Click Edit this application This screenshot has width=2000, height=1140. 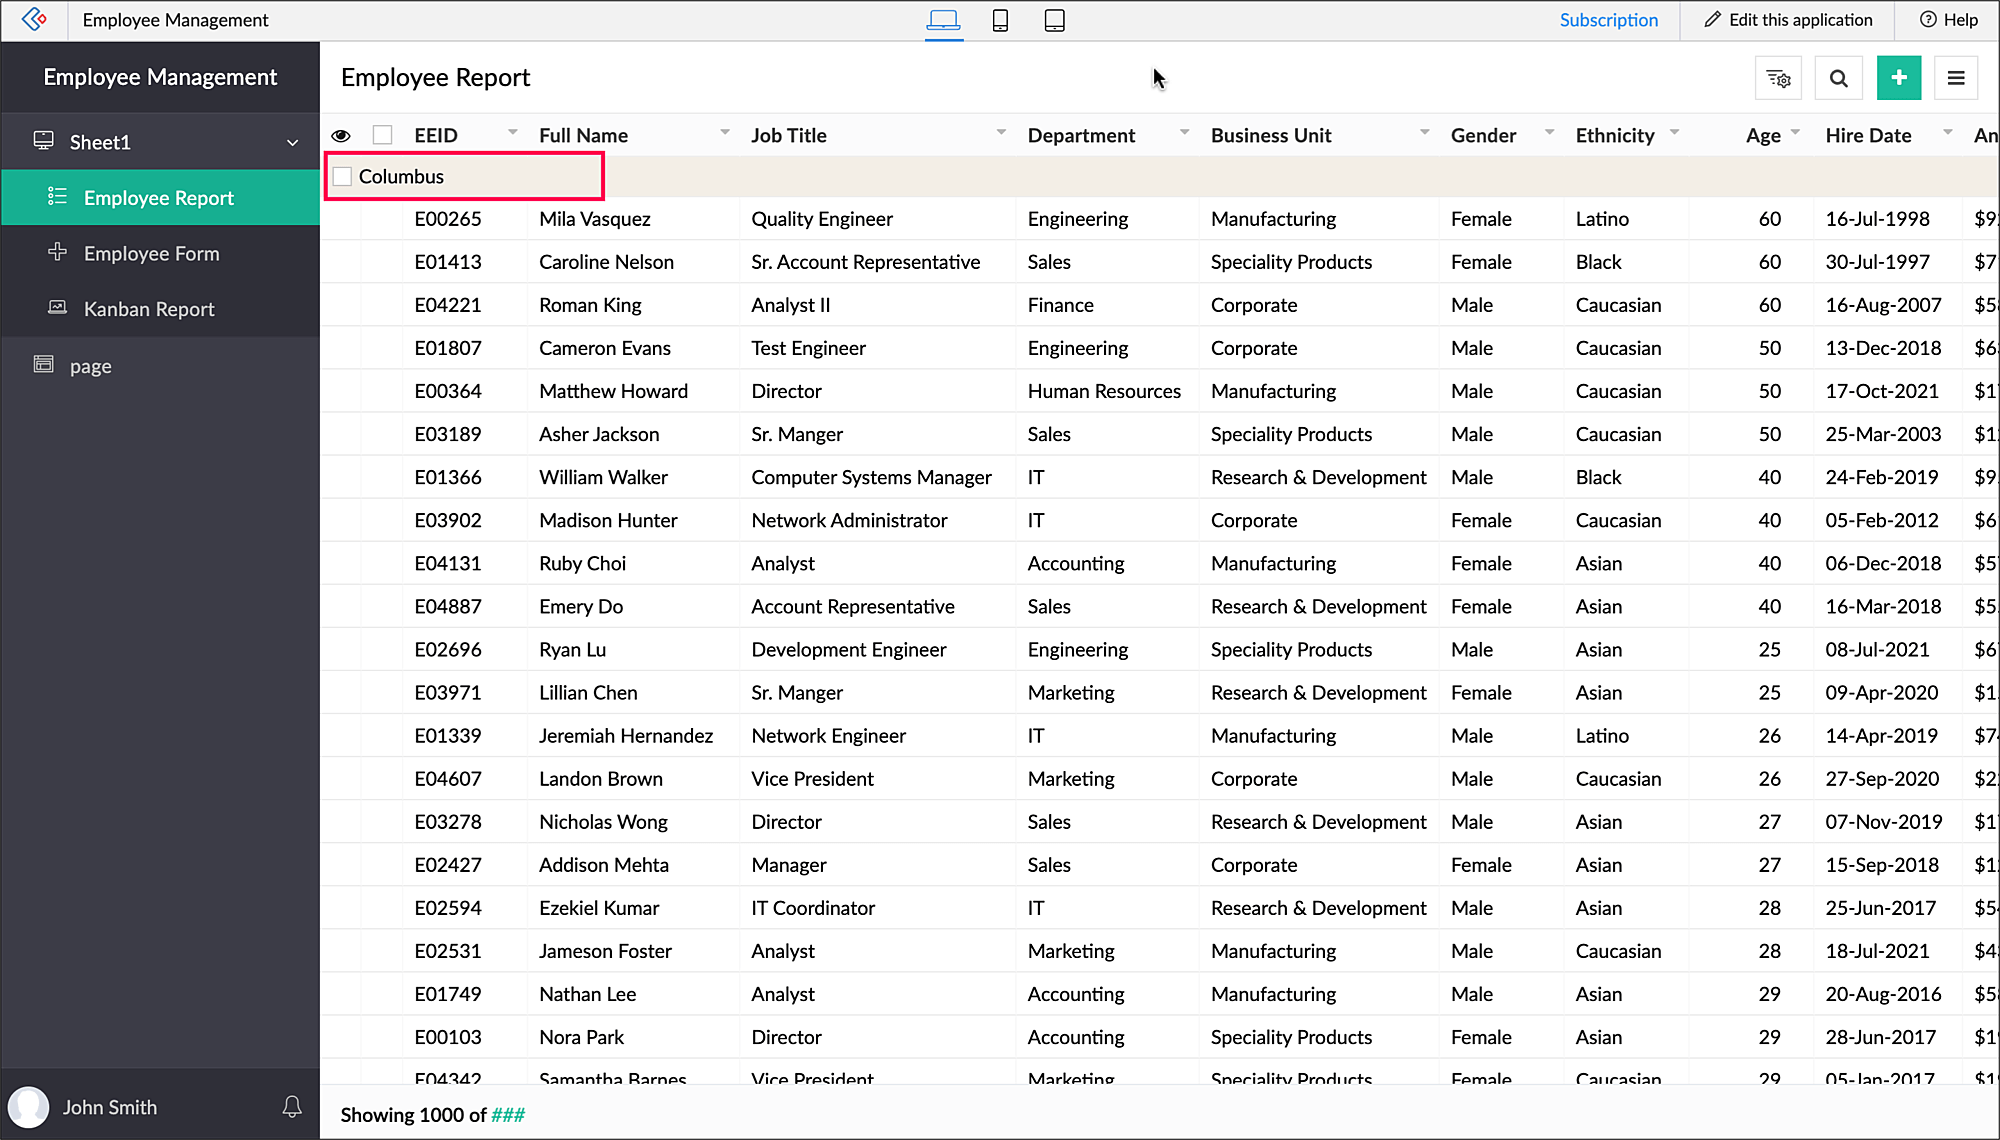pyautogui.click(x=1788, y=20)
